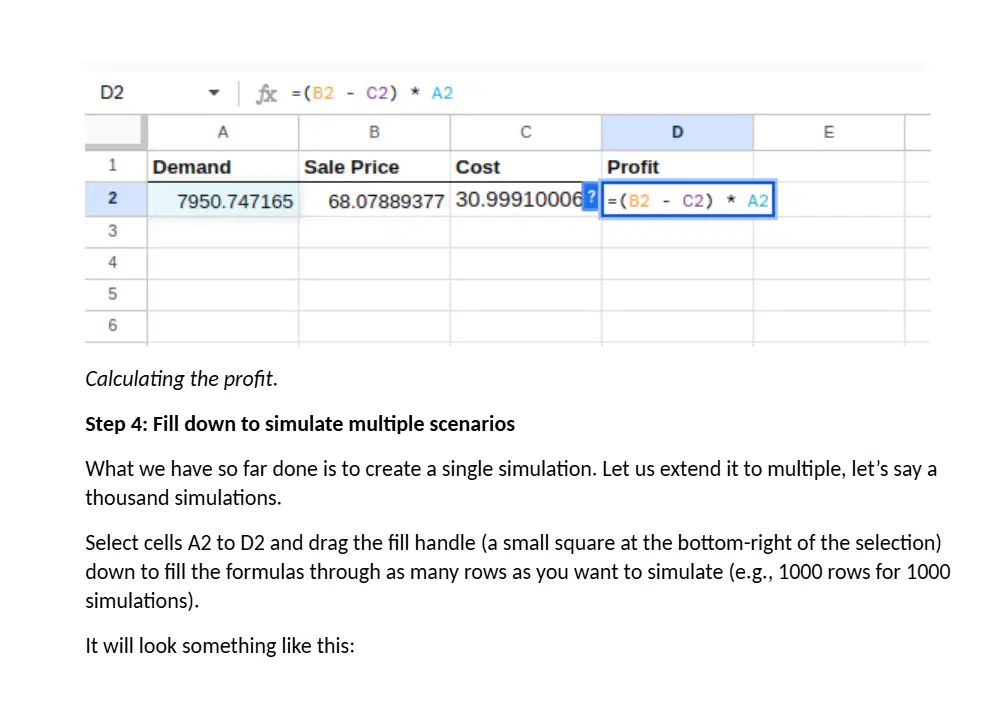Screen dimensions: 1002x723
Task: Click the select-all corner box
Action: tap(114, 130)
